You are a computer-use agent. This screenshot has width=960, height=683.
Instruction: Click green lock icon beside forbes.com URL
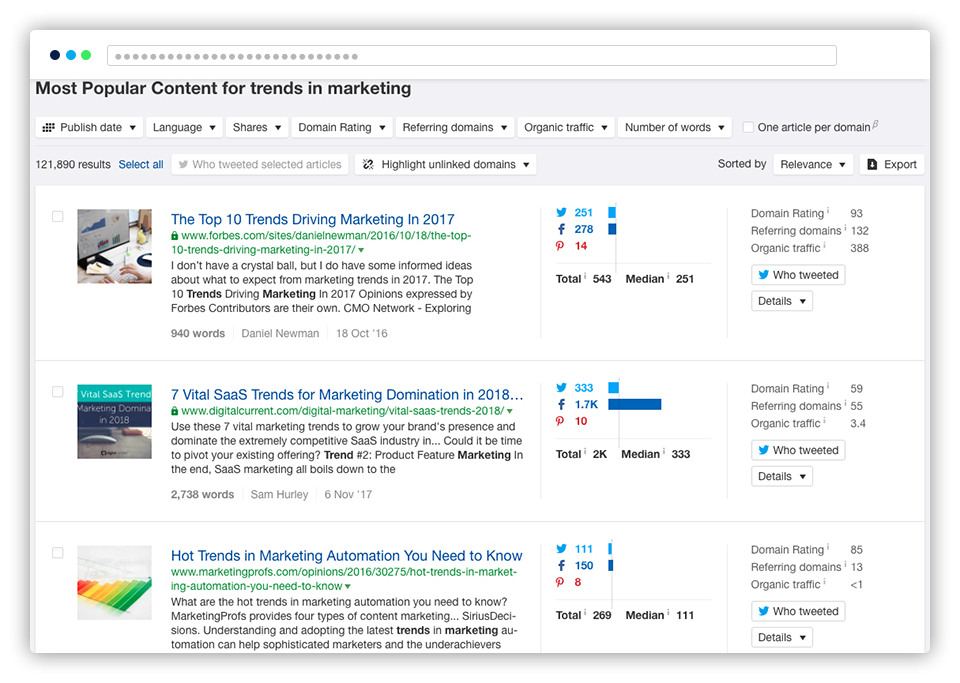[x=175, y=236]
